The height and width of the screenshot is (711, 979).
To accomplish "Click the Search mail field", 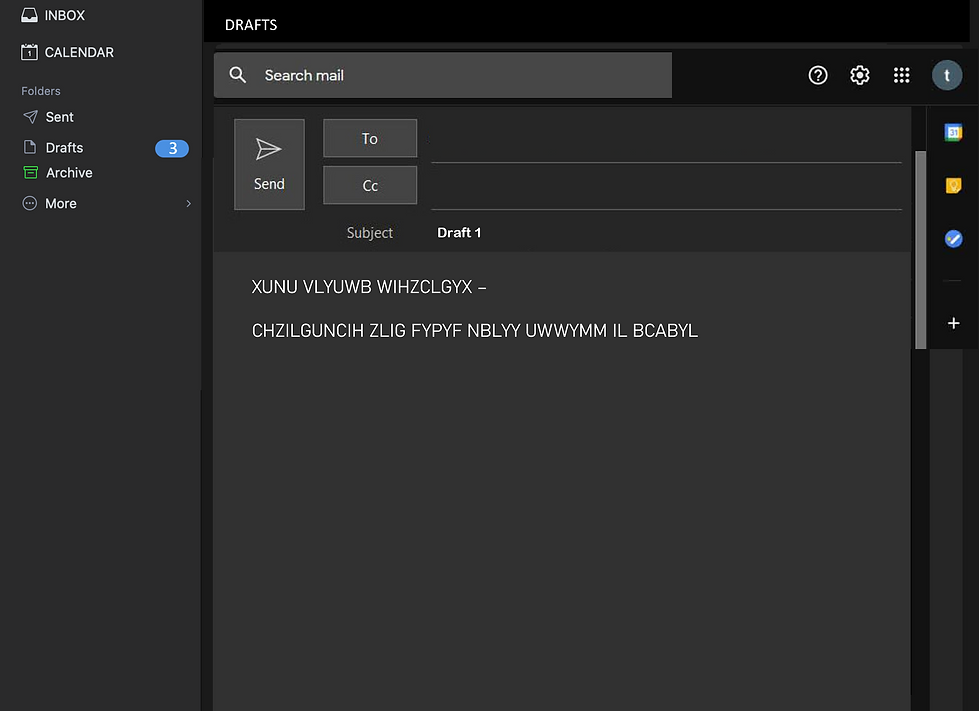I will click(x=443, y=75).
